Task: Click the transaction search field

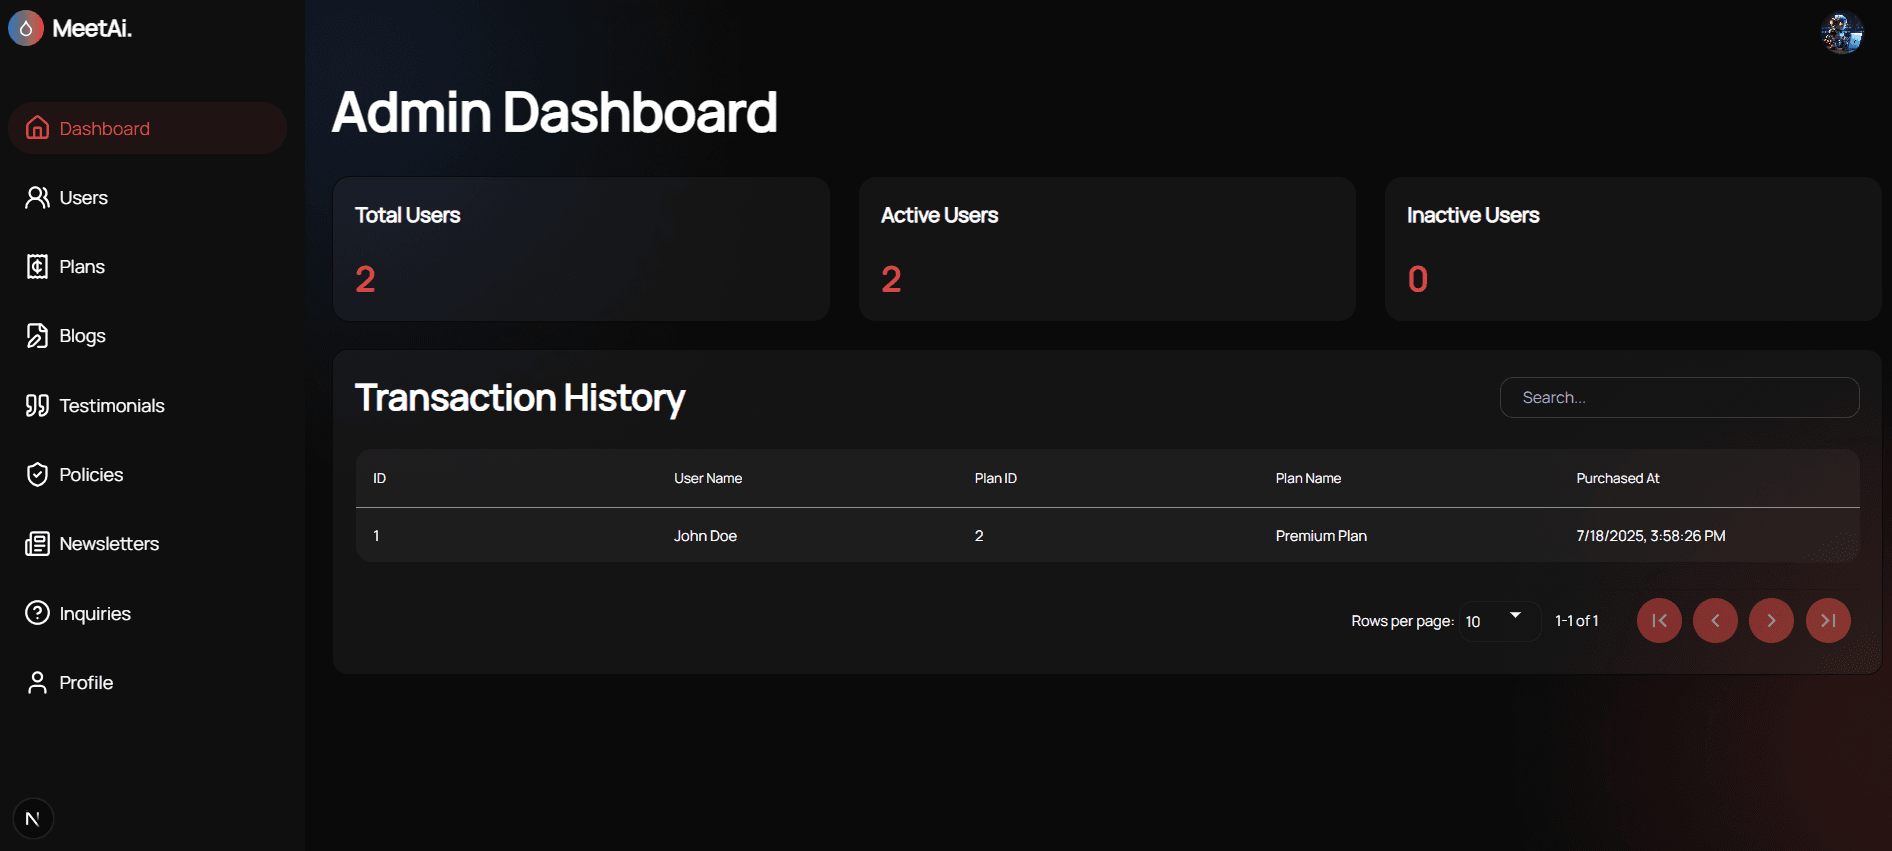Action: [x=1679, y=398]
